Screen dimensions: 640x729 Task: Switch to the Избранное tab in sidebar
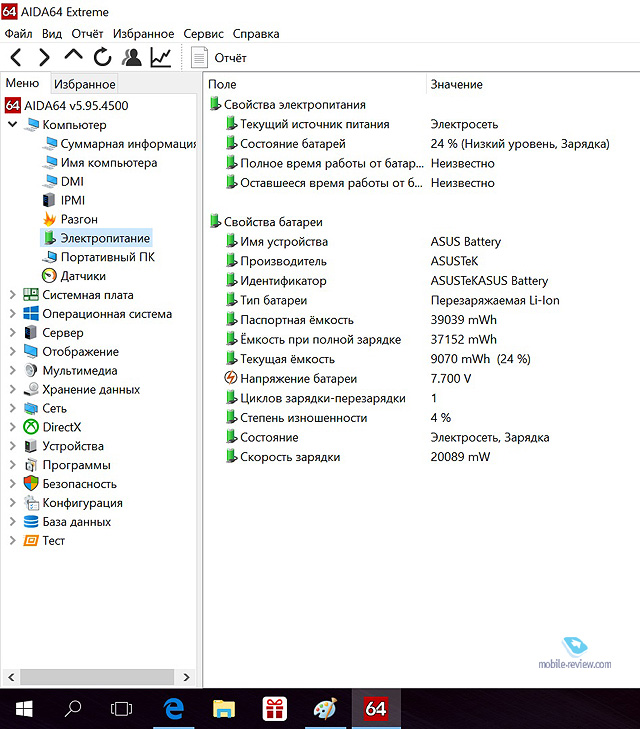click(85, 84)
